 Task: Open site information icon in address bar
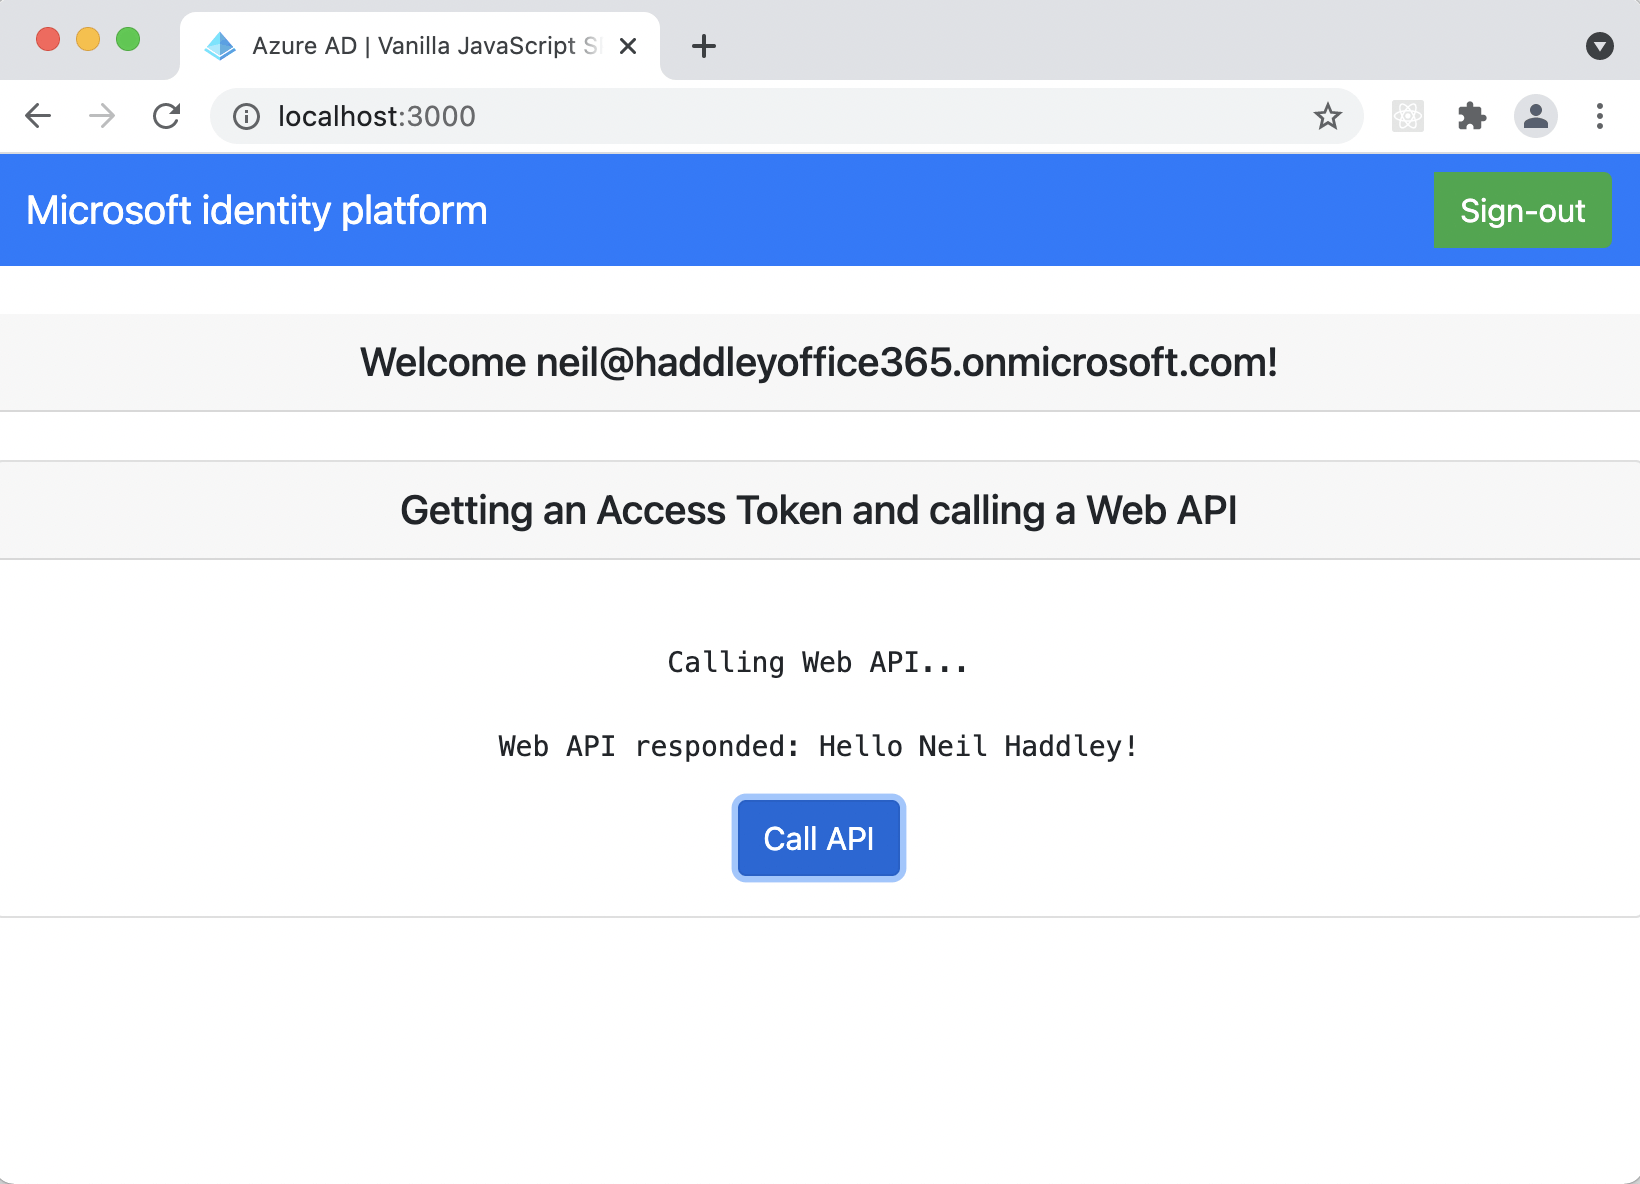click(x=246, y=117)
